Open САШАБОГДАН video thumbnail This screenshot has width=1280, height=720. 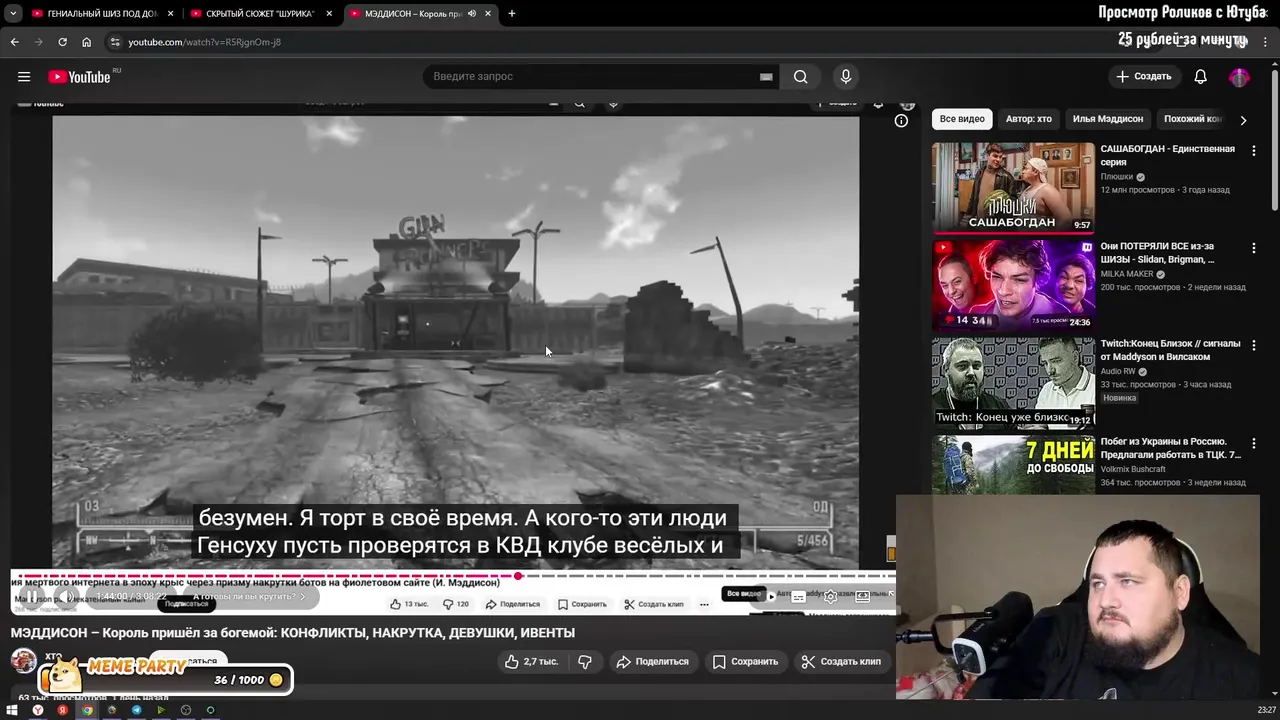pyautogui.click(x=1013, y=187)
